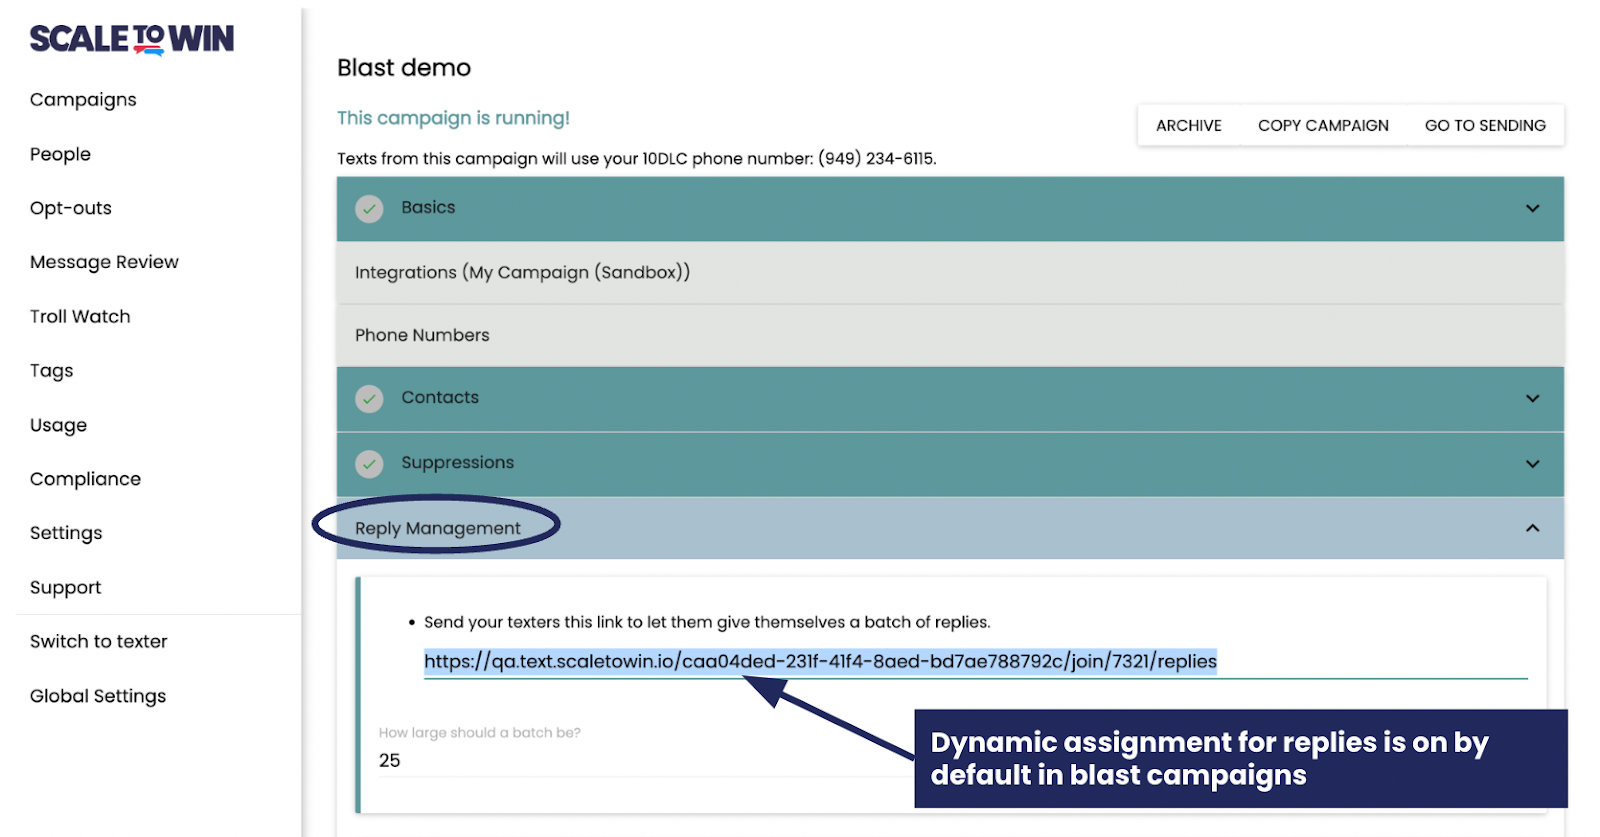Click the Basics section label

coord(428,207)
